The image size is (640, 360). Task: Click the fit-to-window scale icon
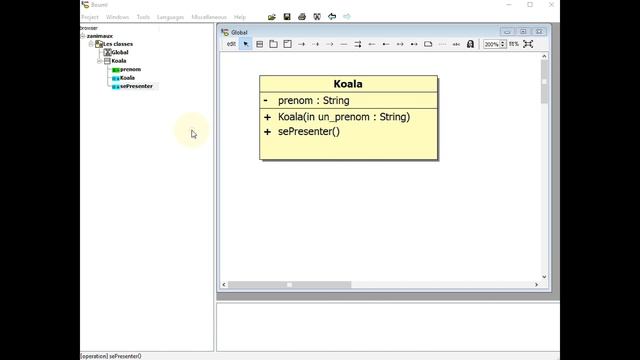pyautogui.click(x=528, y=44)
